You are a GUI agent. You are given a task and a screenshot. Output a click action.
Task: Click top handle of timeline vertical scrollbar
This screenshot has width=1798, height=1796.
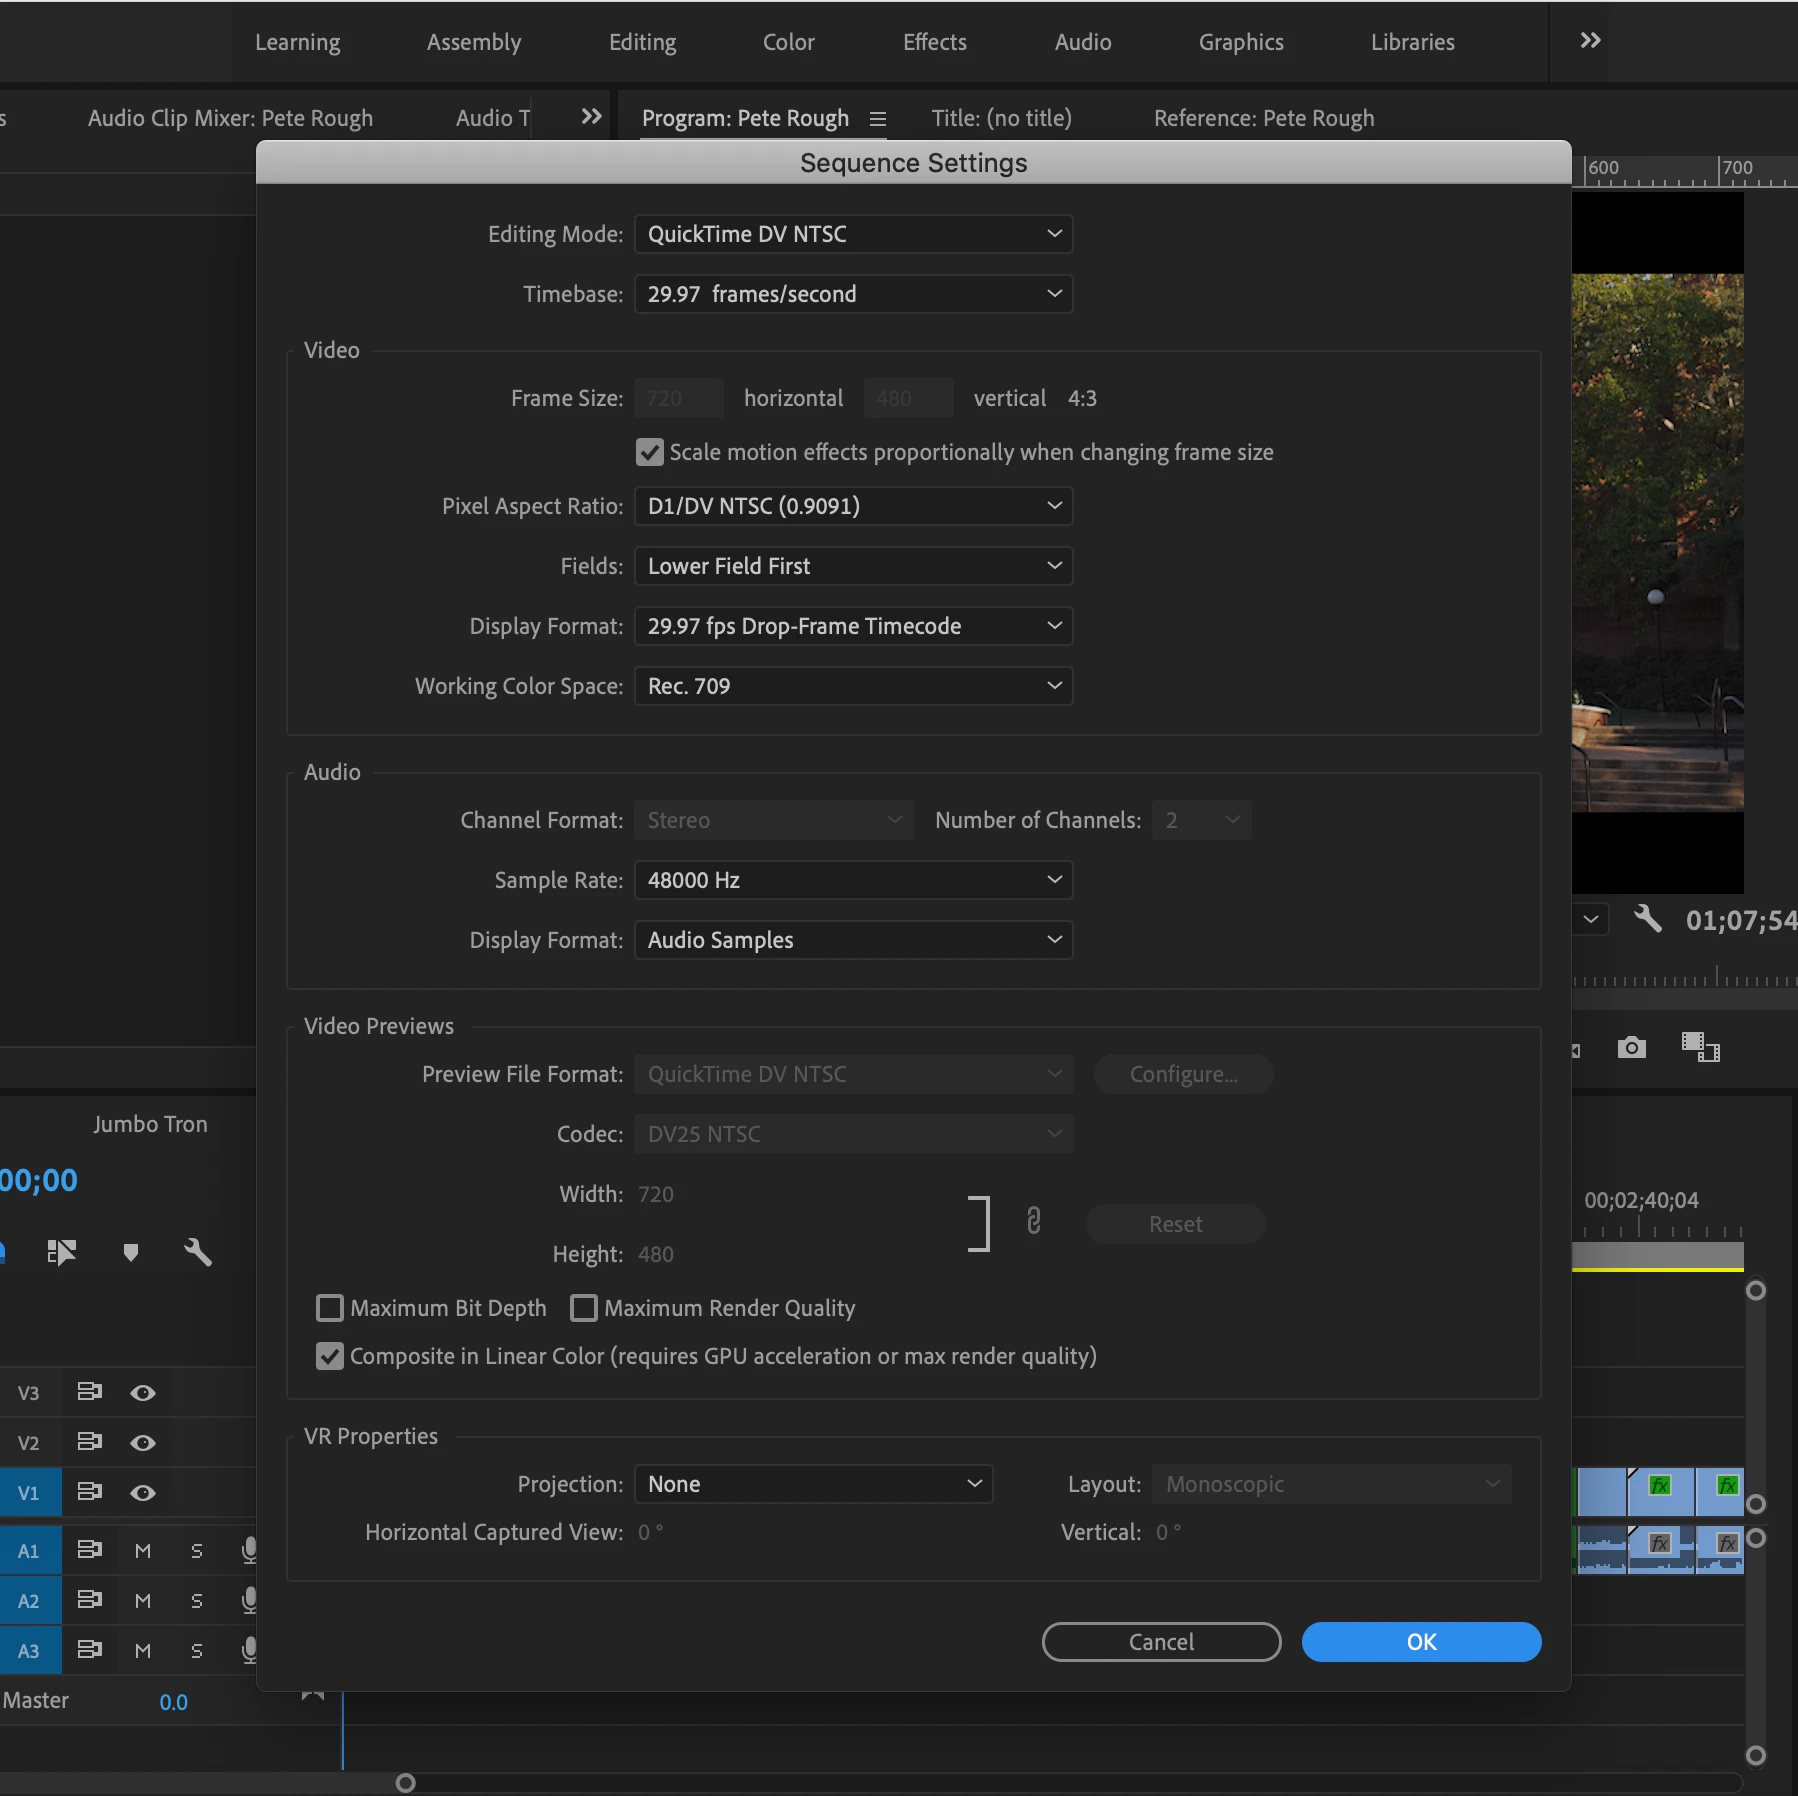pos(1755,1290)
